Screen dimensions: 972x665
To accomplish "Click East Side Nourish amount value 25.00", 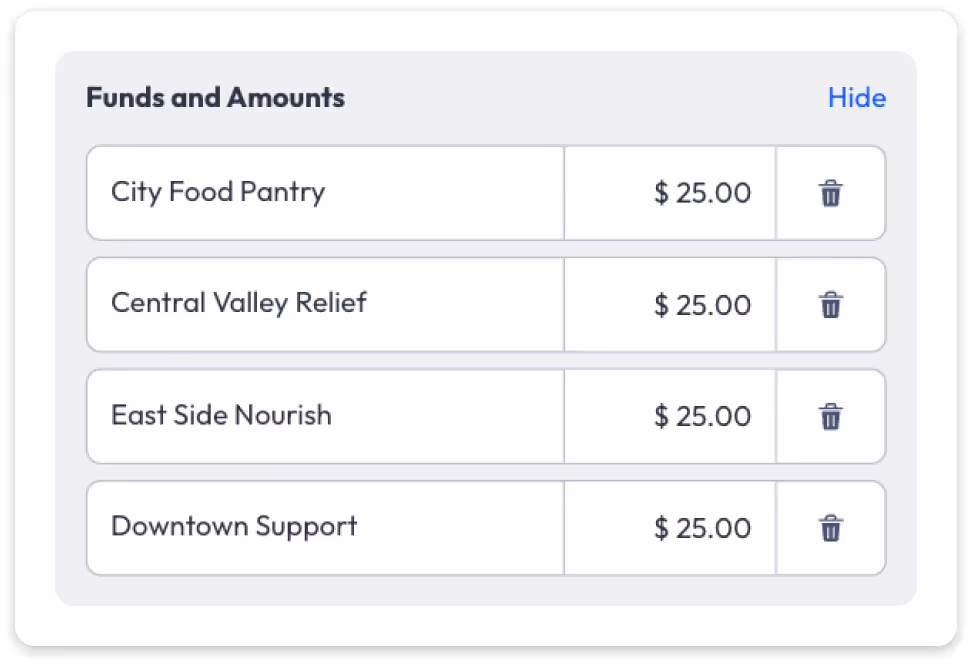I will [x=713, y=416].
